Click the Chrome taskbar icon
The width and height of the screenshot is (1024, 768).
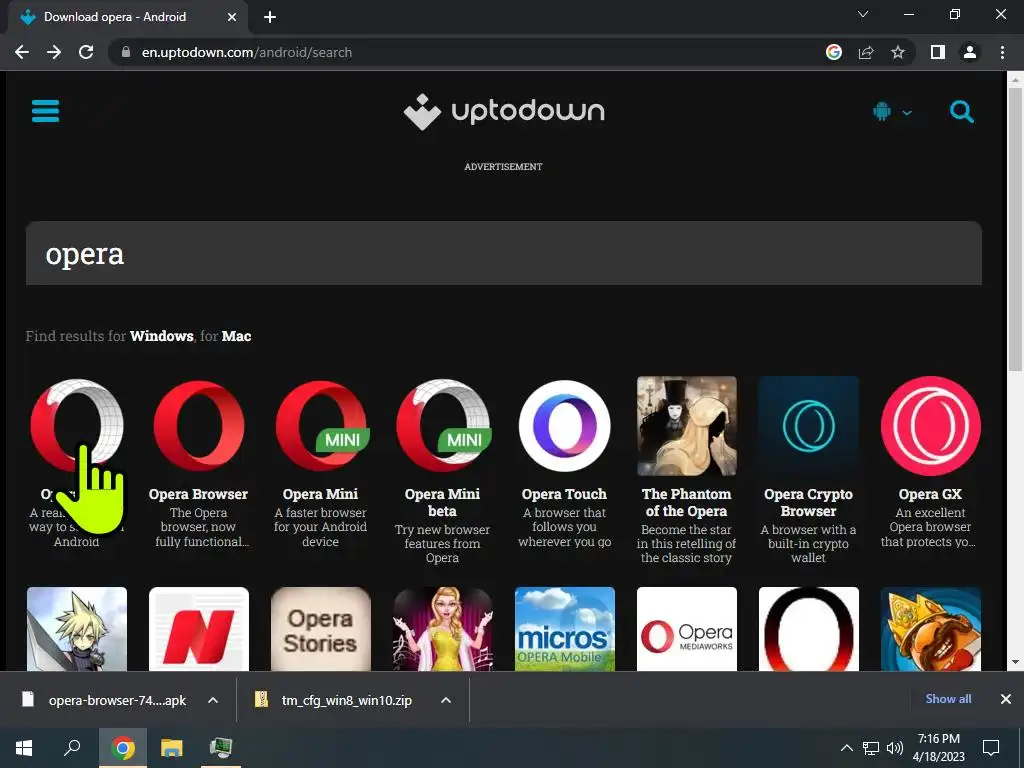click(x=122, y=748)
